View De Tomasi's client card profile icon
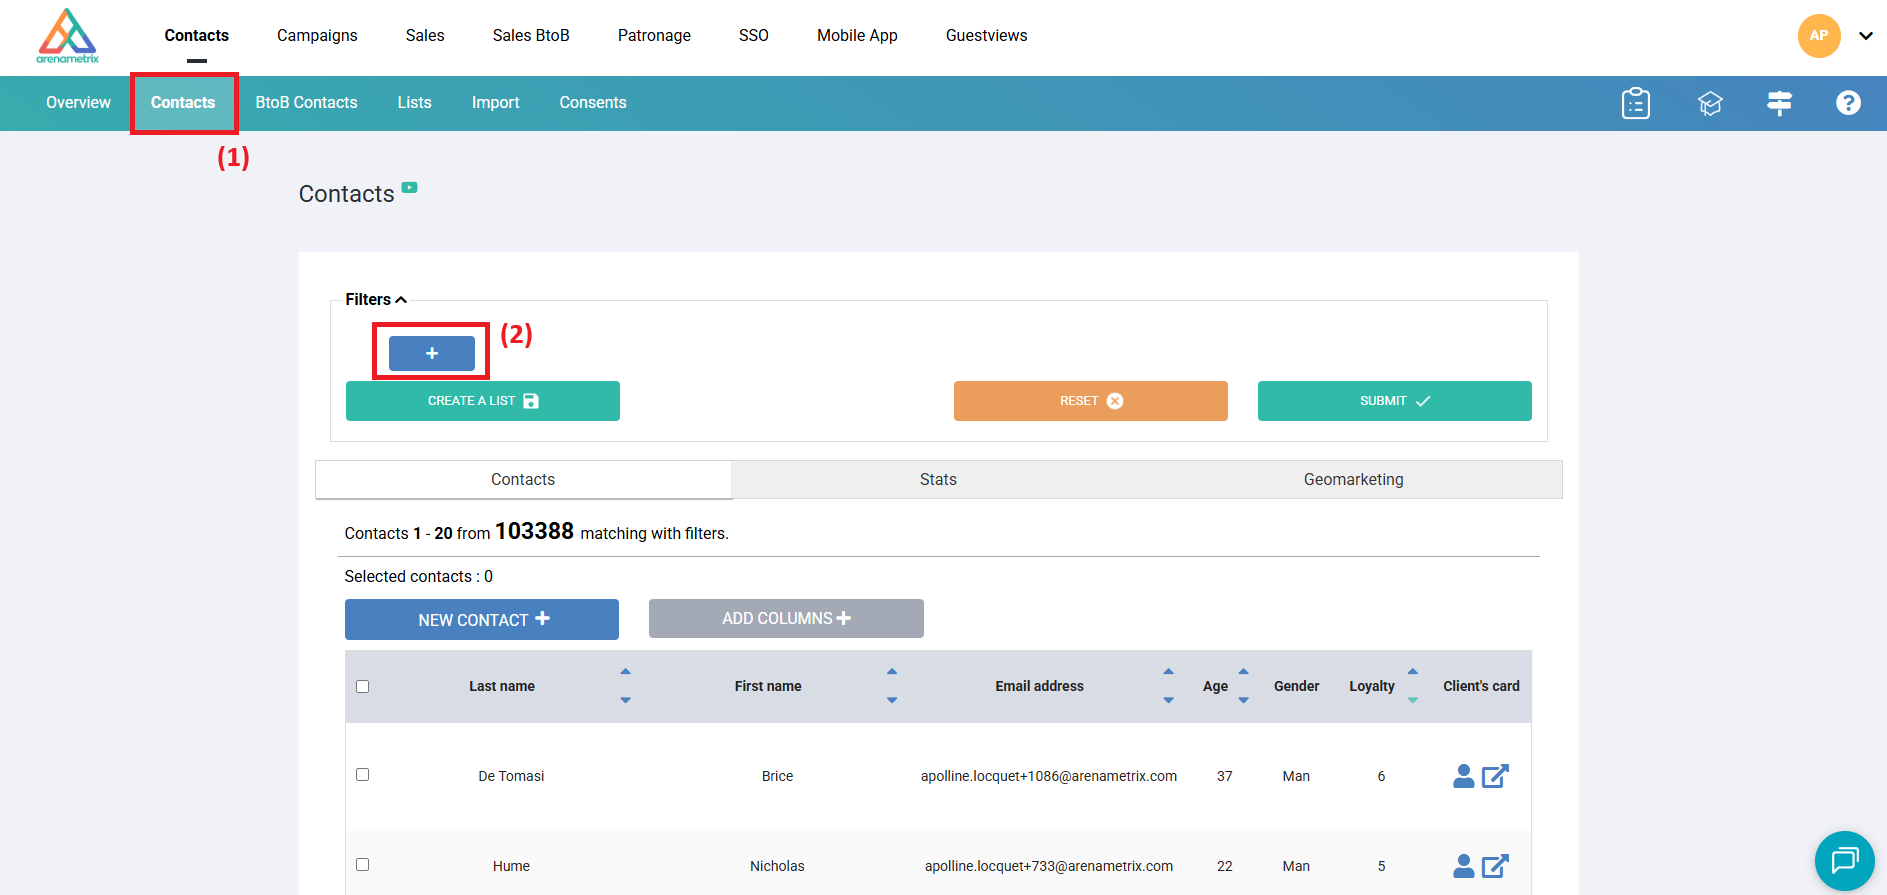The image size is (1887, 895). pos(1463,776)
